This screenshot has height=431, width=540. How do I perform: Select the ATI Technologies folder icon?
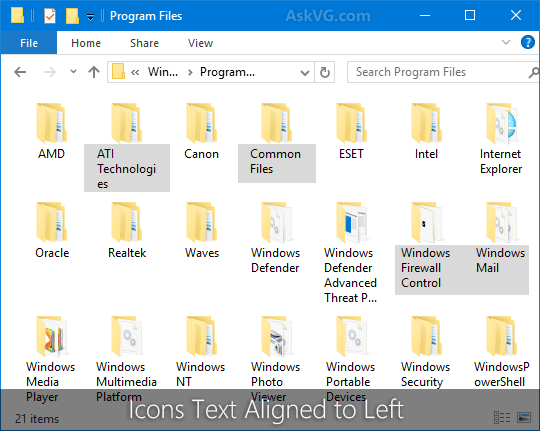127,123
